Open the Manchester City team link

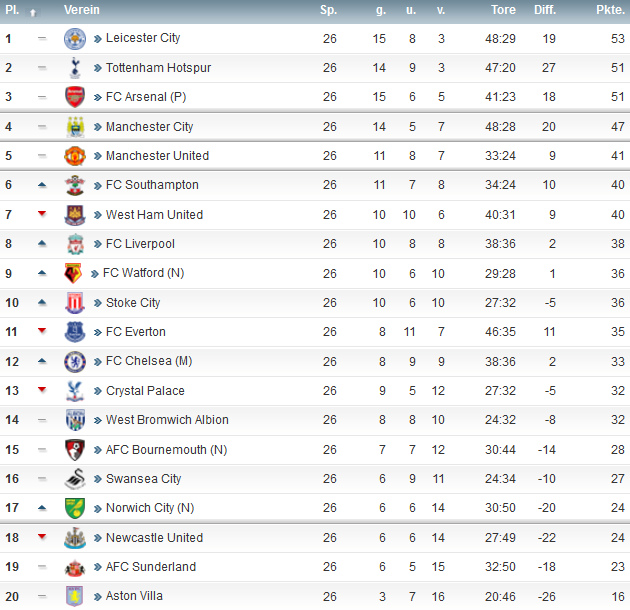149,127
